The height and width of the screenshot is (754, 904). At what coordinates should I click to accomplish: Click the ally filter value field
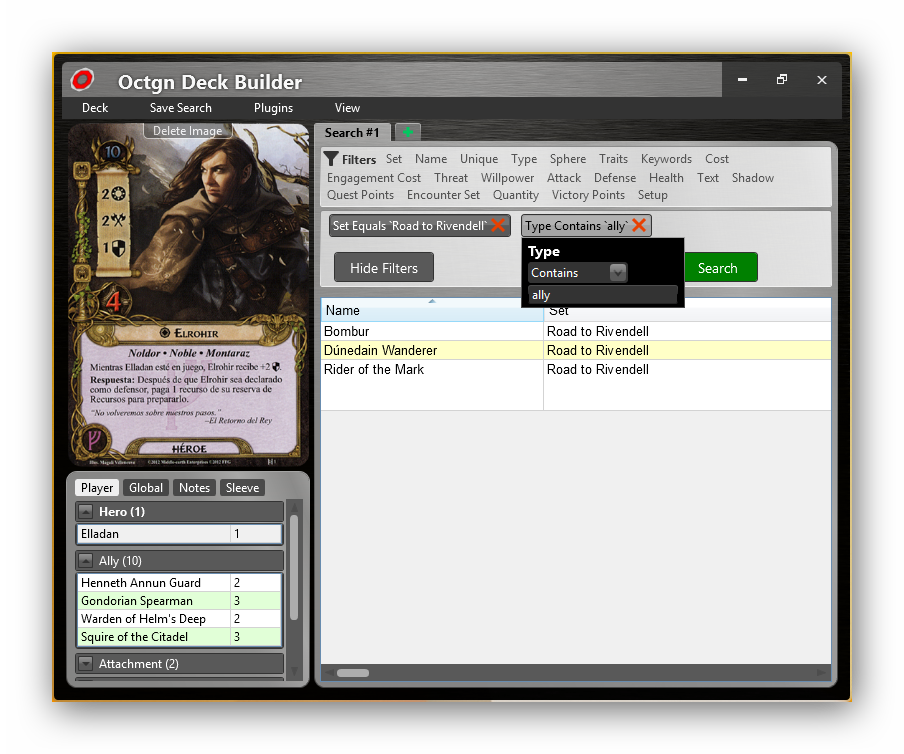tap(602, 295)
